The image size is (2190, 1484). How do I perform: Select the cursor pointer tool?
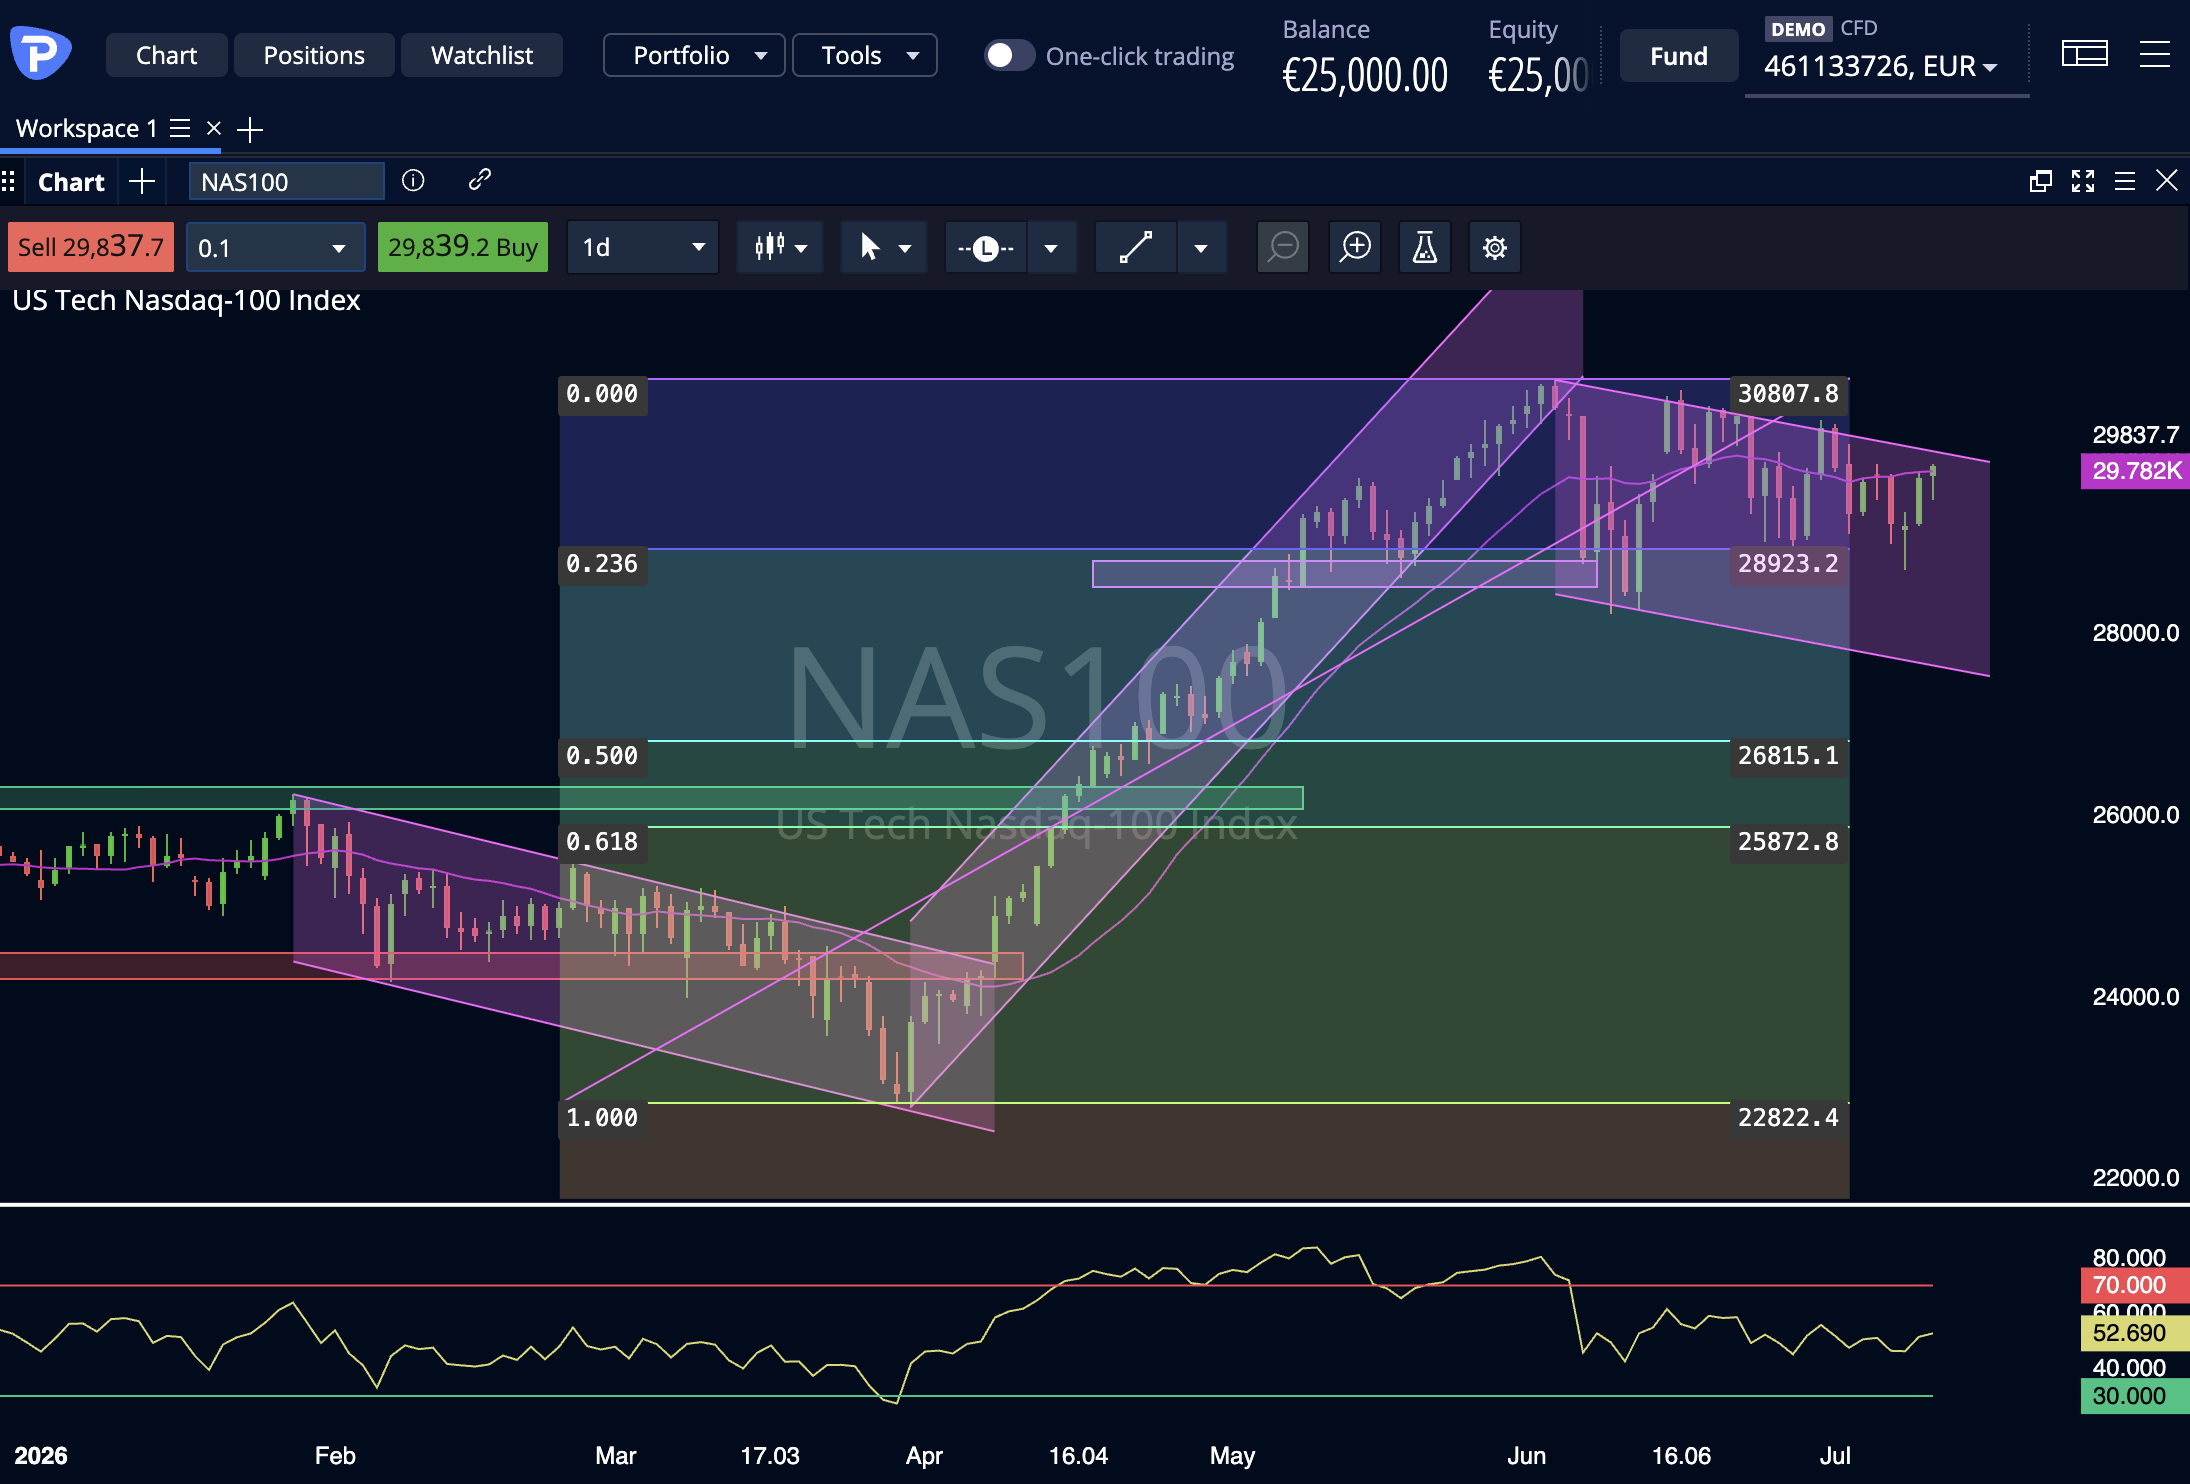[x=870, y=247]
